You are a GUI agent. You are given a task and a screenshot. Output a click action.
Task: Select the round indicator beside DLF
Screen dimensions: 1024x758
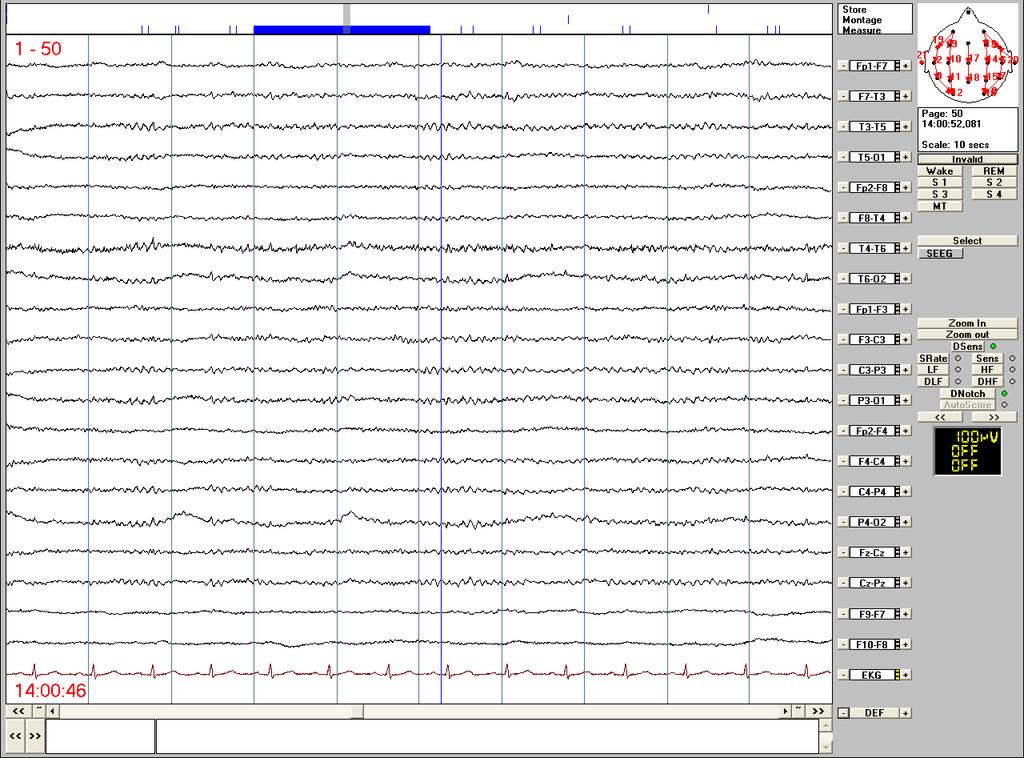coord(958,381)
